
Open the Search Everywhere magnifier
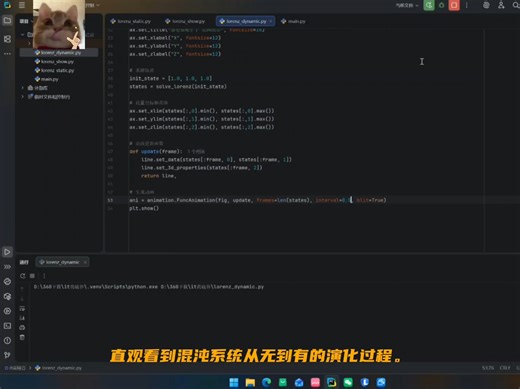click(x=516, y=5)
